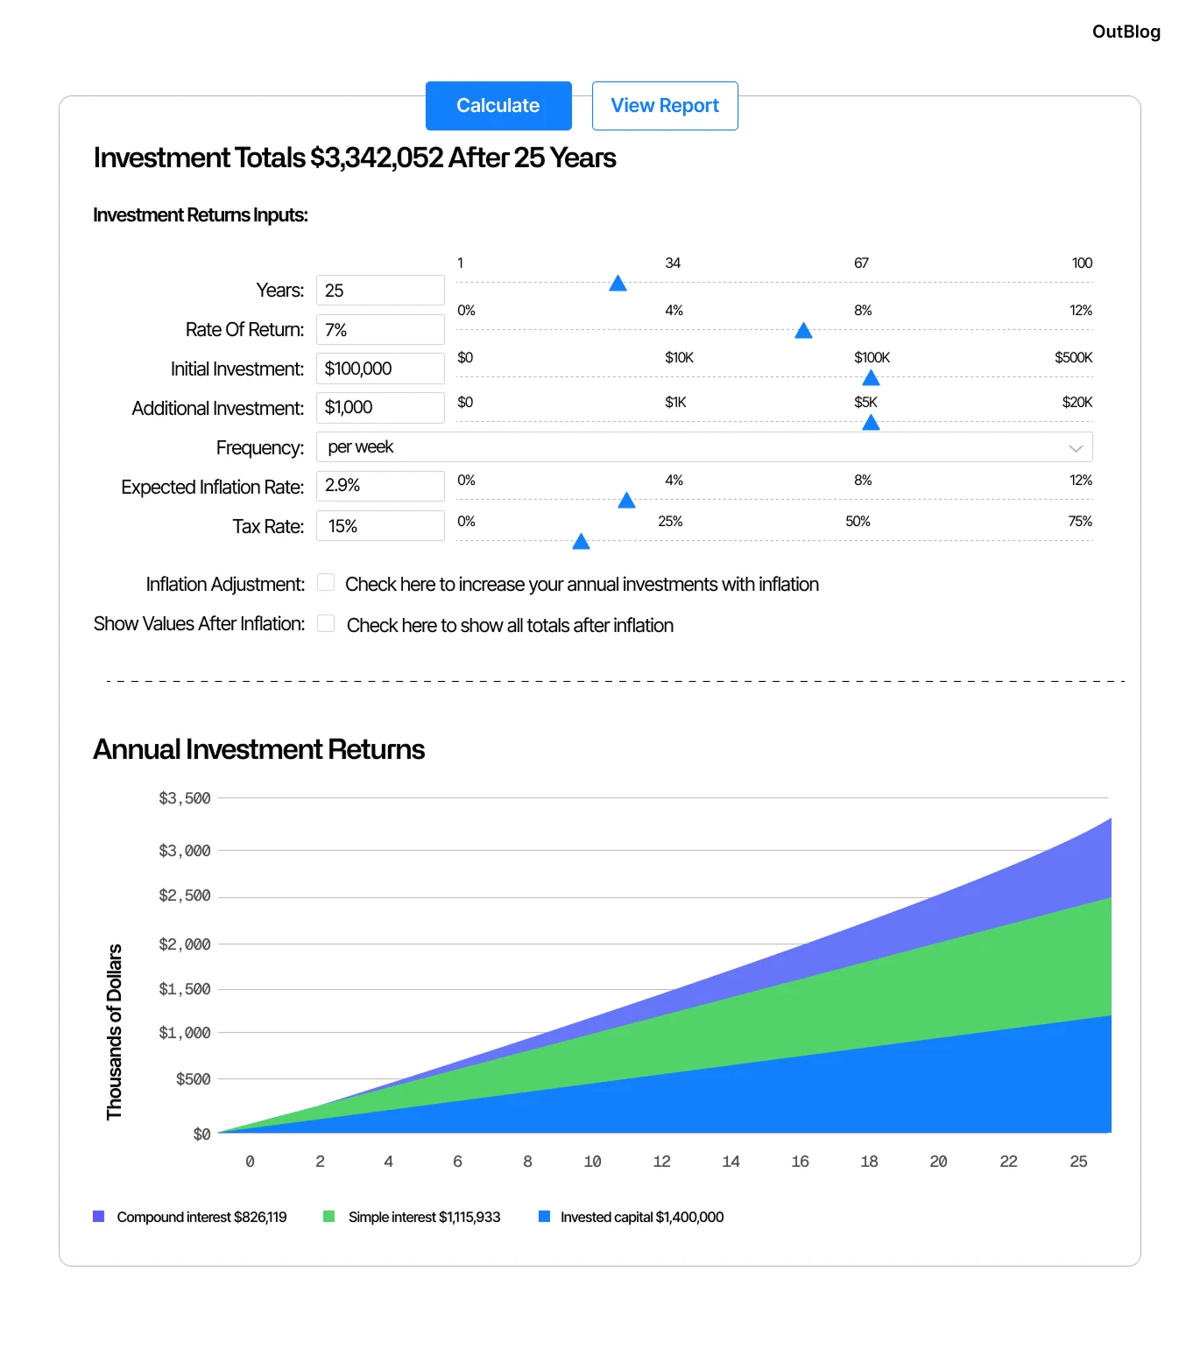Click the Compound interest legend swatch
1200x1348 pixels.
coord(99,1217)
